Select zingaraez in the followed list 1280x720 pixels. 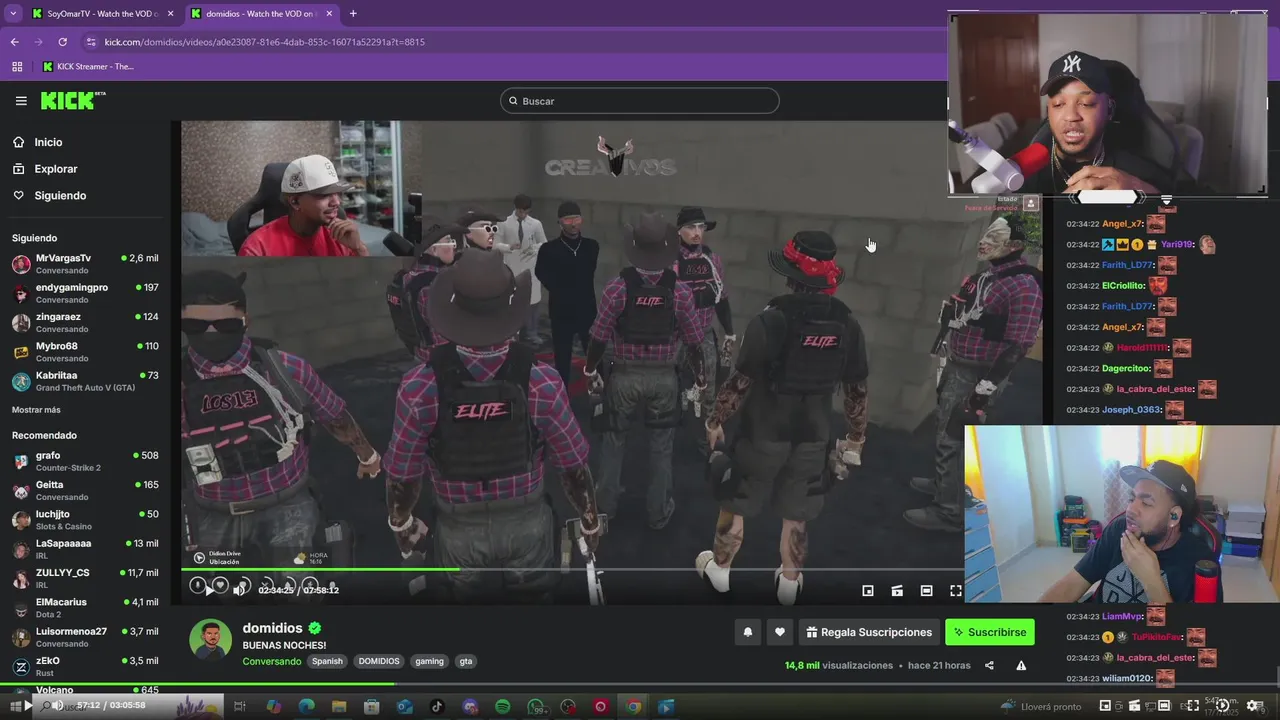(x=85, y=322)
